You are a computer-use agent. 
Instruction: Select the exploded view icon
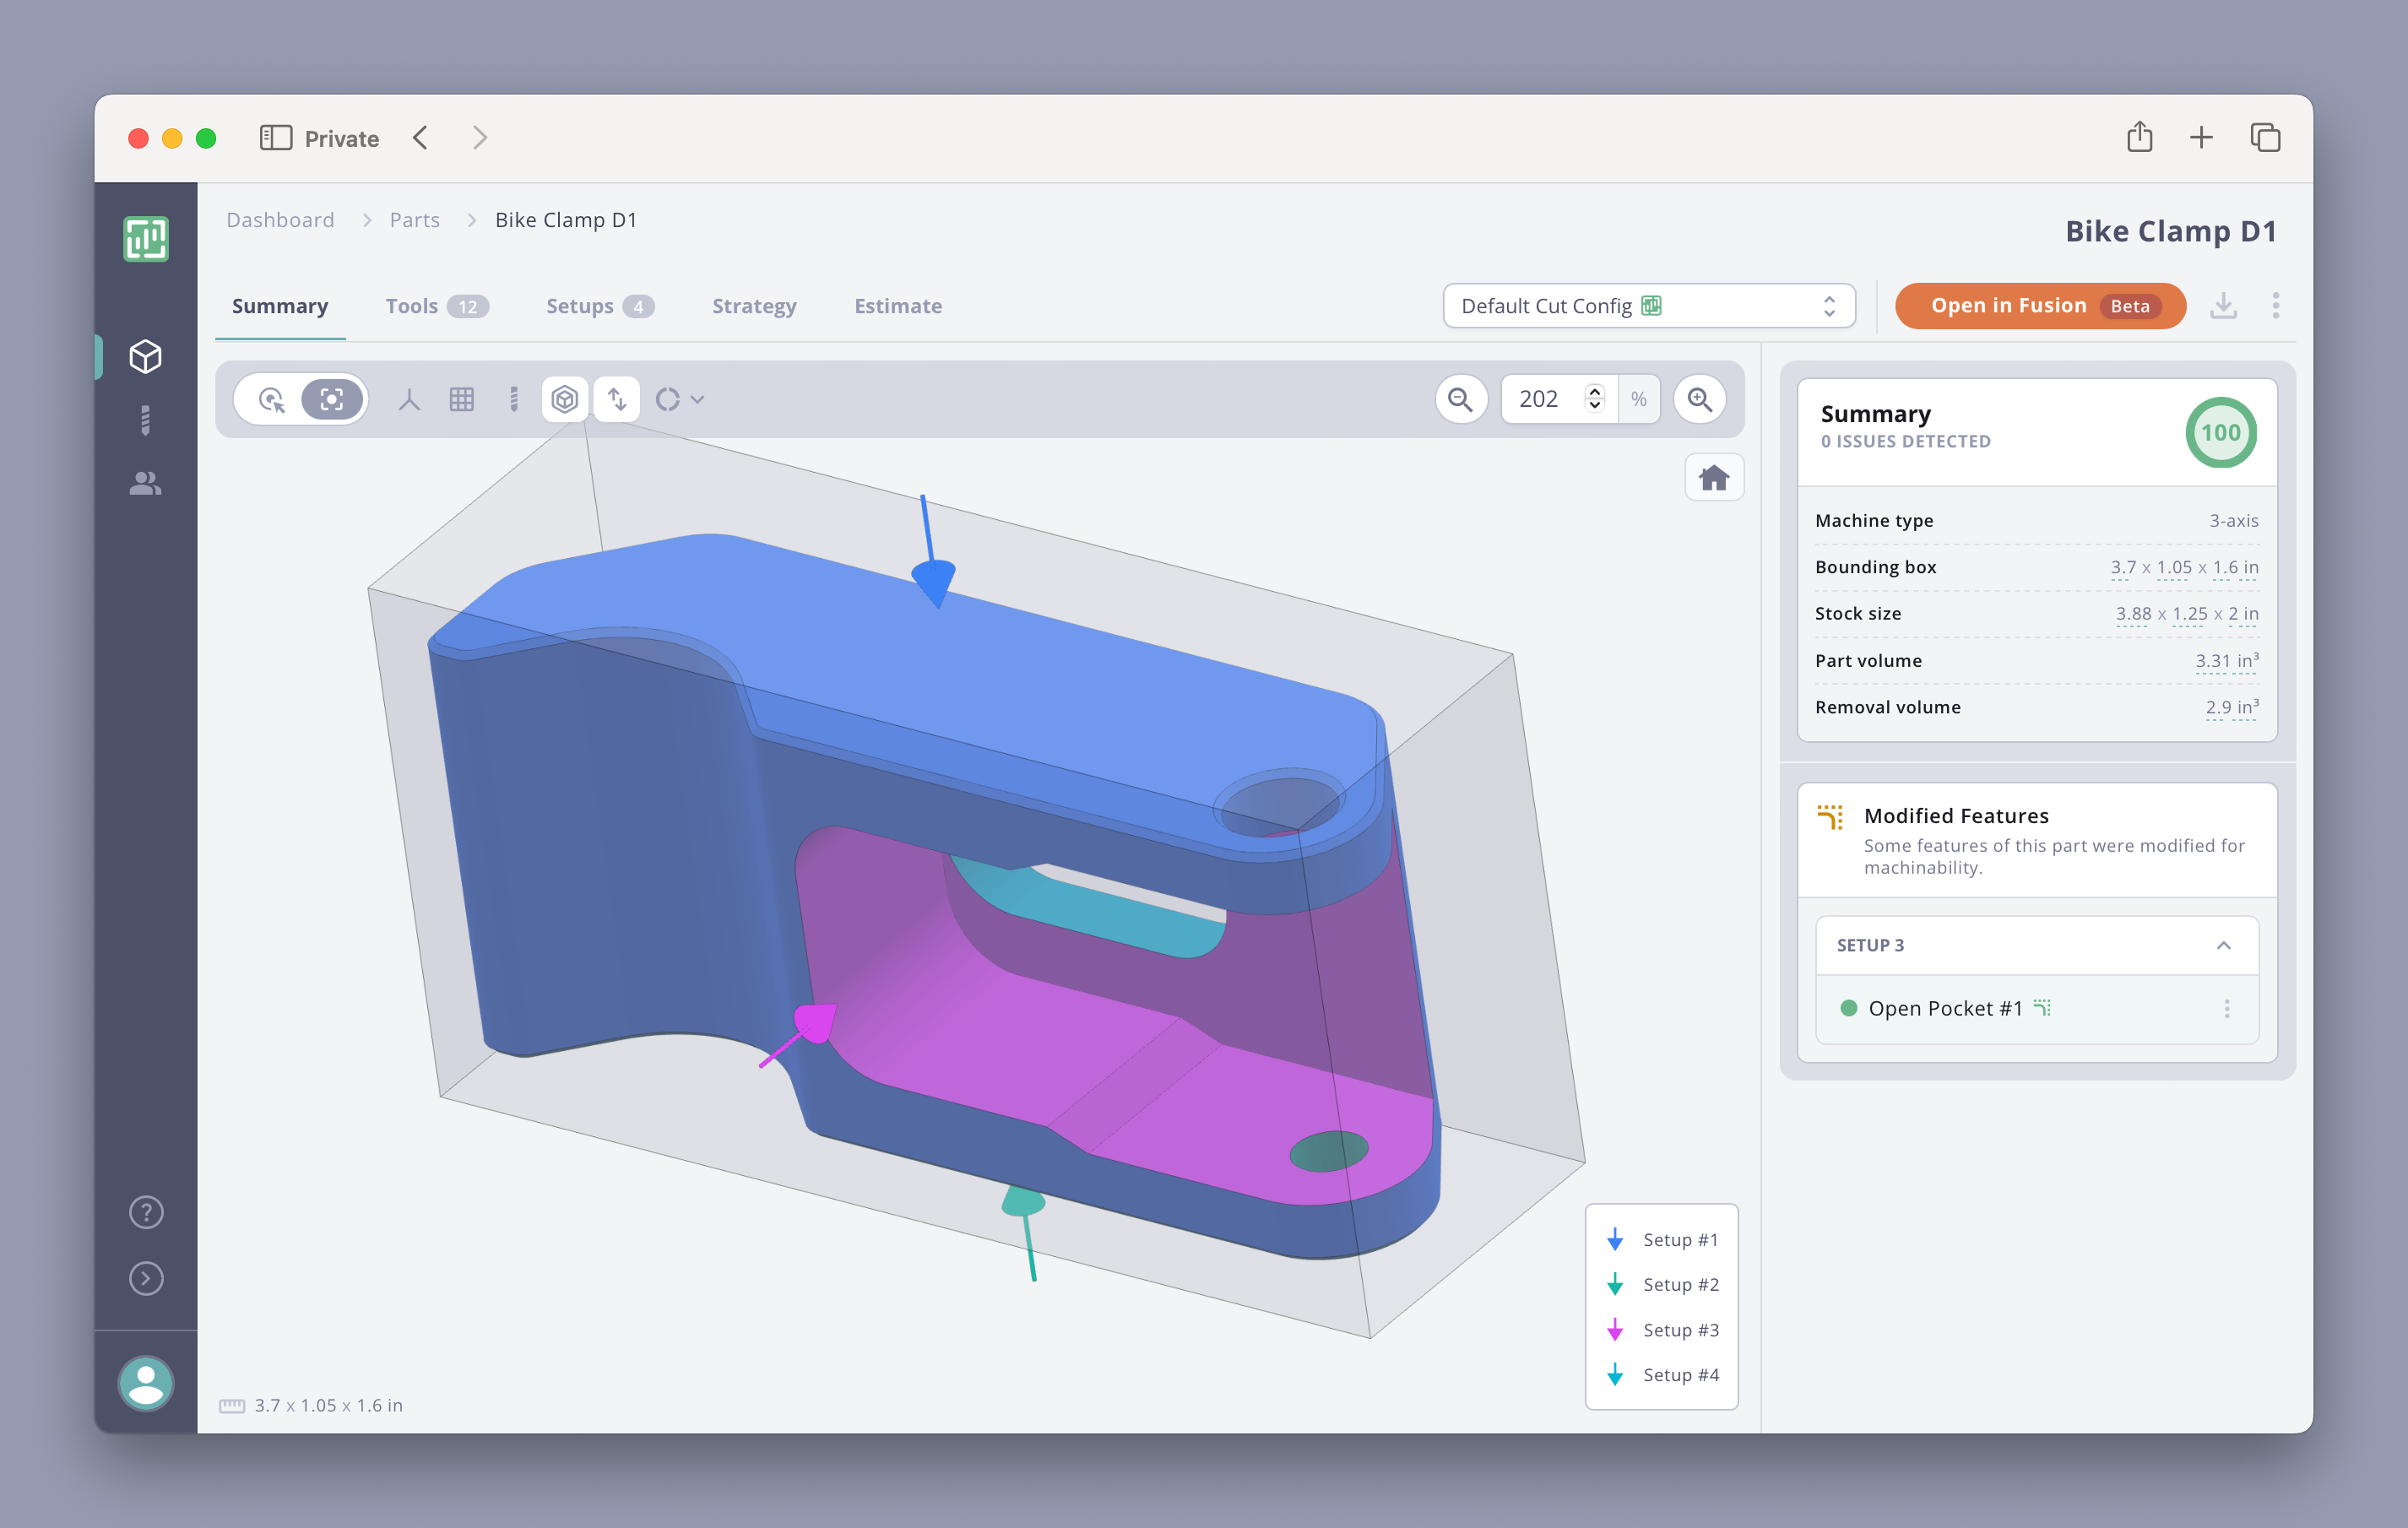[x=618, y=398]
